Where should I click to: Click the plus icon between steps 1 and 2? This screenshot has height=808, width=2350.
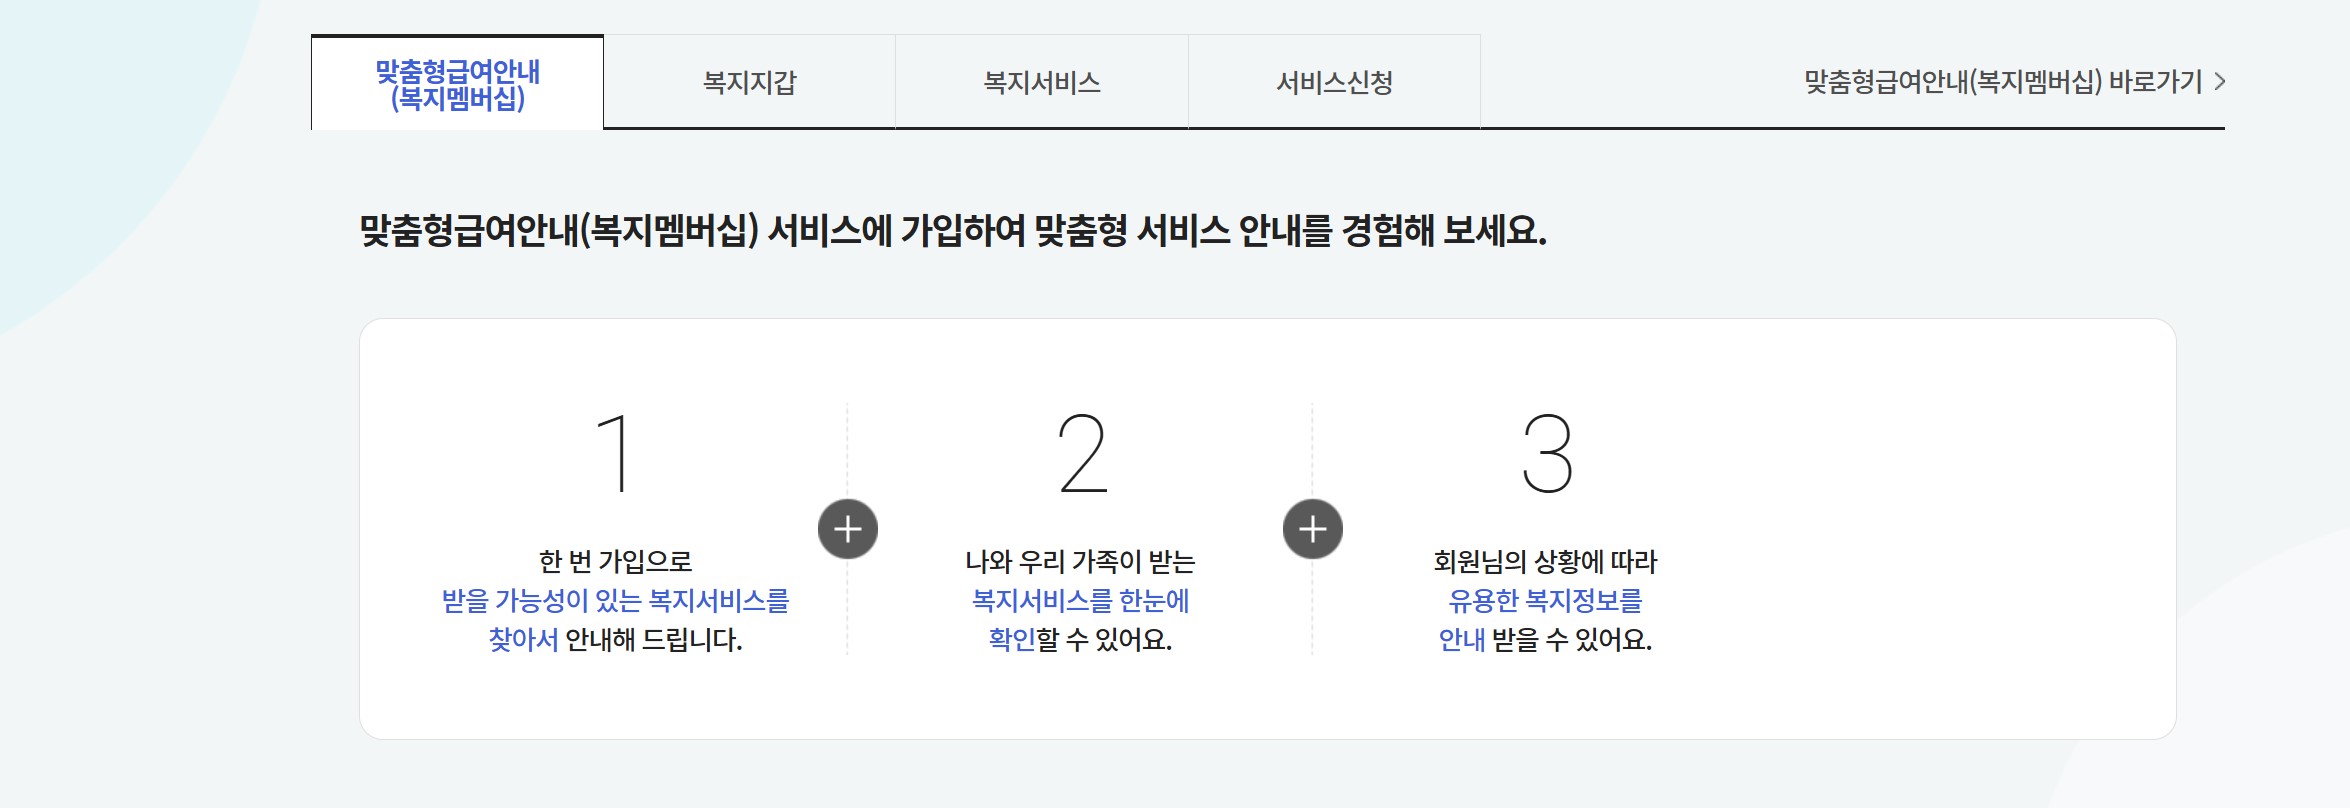(x=848, y=529)
